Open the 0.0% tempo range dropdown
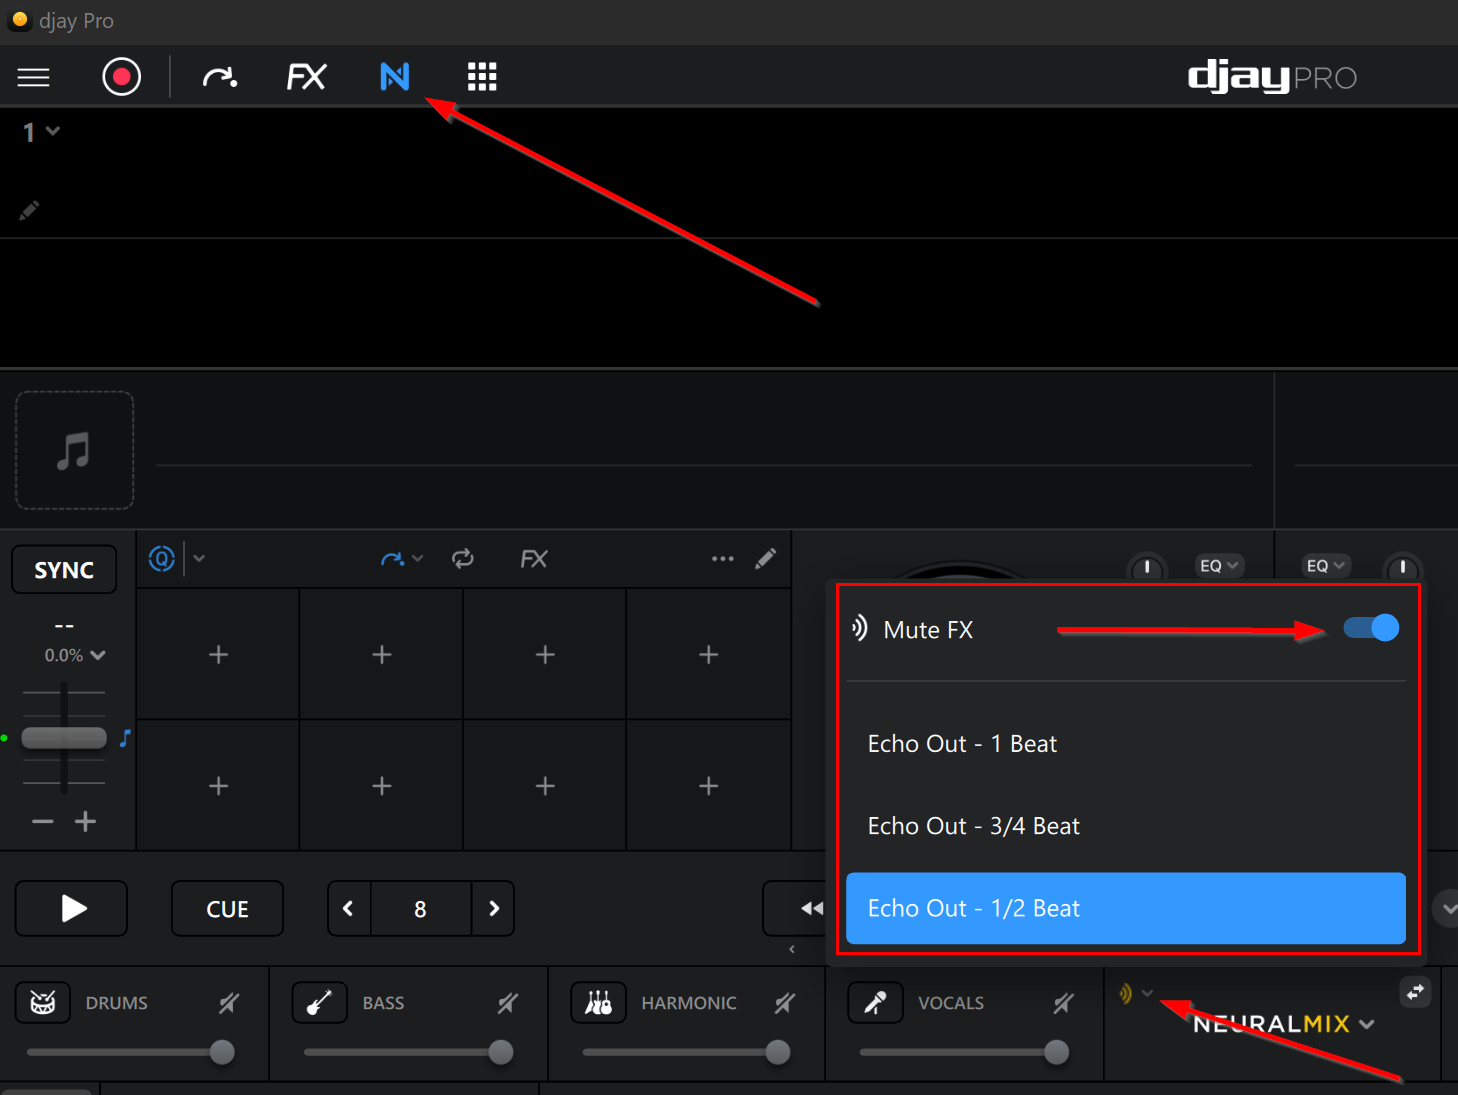Screen dimensions: 1458x1095 coord(75,655)
